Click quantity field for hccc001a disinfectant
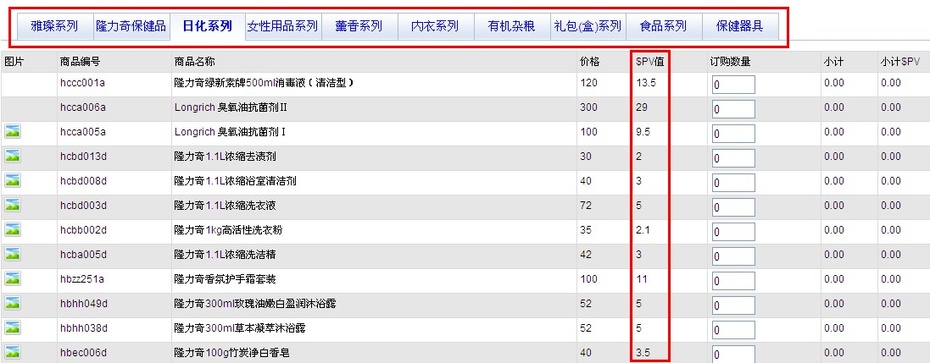Image resolution: width=930 pixels, height=363 pixels. click(733, 84)
